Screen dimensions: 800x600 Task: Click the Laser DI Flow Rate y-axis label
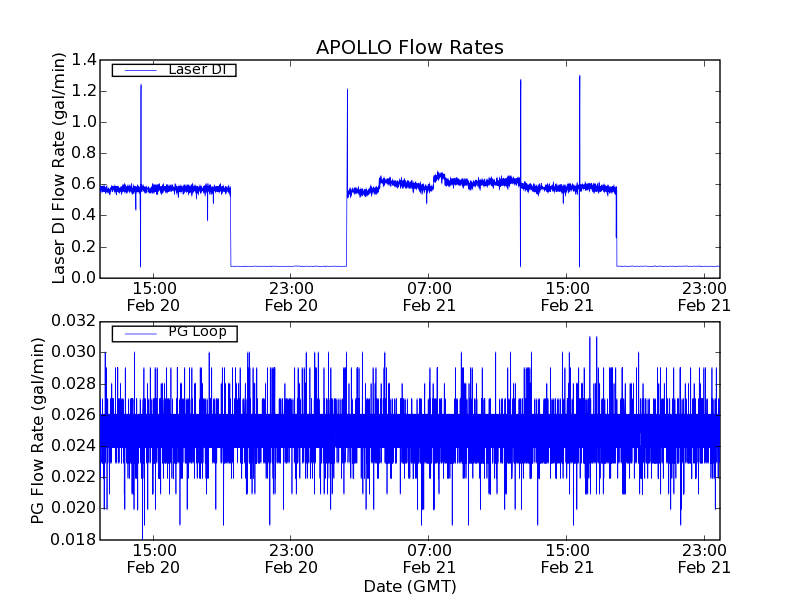pyautogui.click(x=59, y=169)
